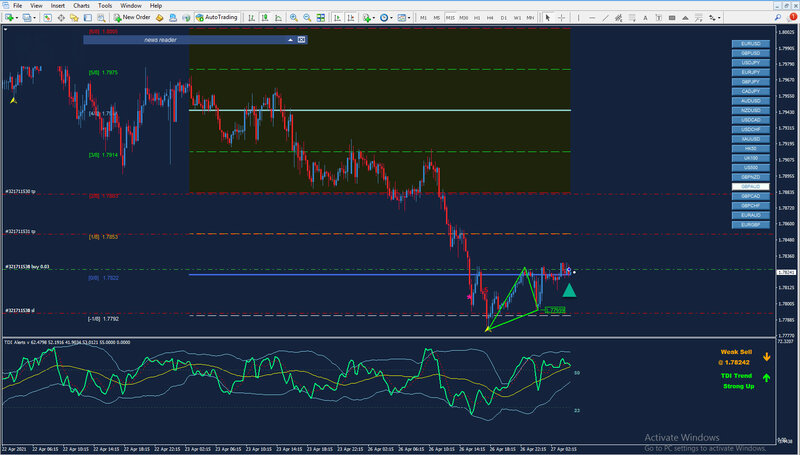Select the horizontal line drawing tool
This screenshot has width=800, height=455.
[x=592, y=17]
